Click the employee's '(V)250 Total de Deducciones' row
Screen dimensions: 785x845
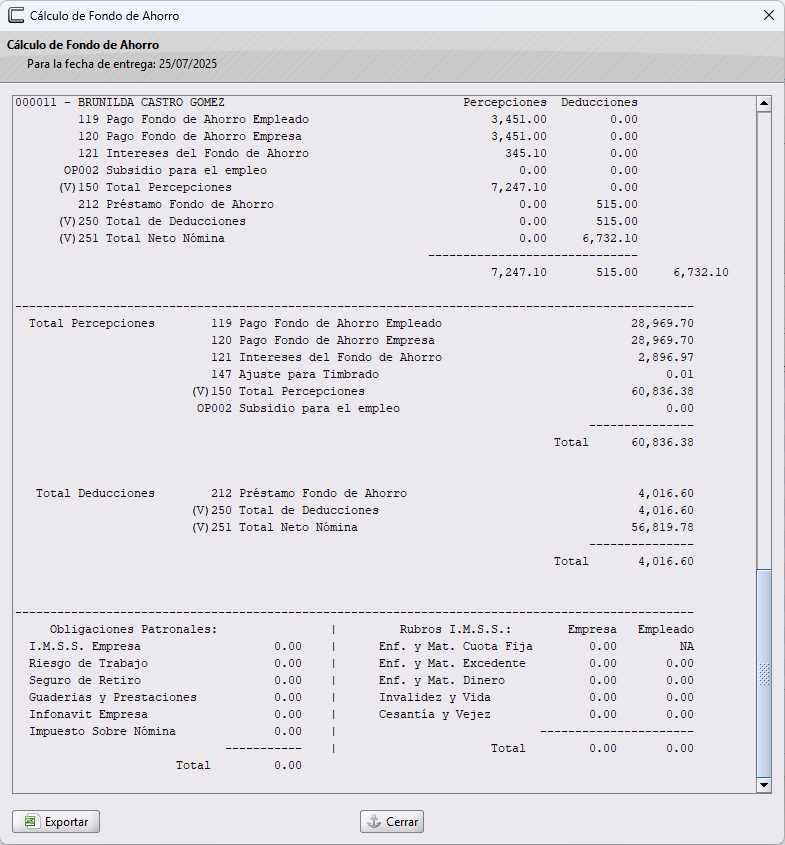click(348, 221)
